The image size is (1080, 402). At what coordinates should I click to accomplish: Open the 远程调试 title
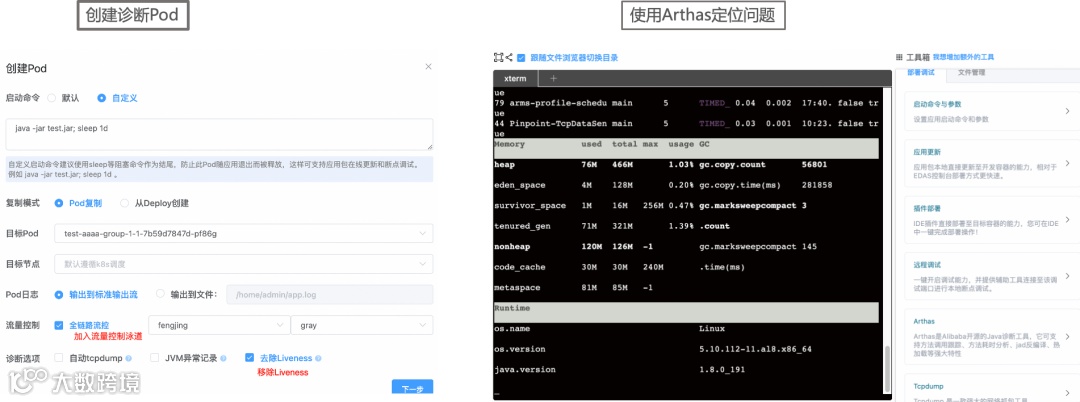coord(926,265)
